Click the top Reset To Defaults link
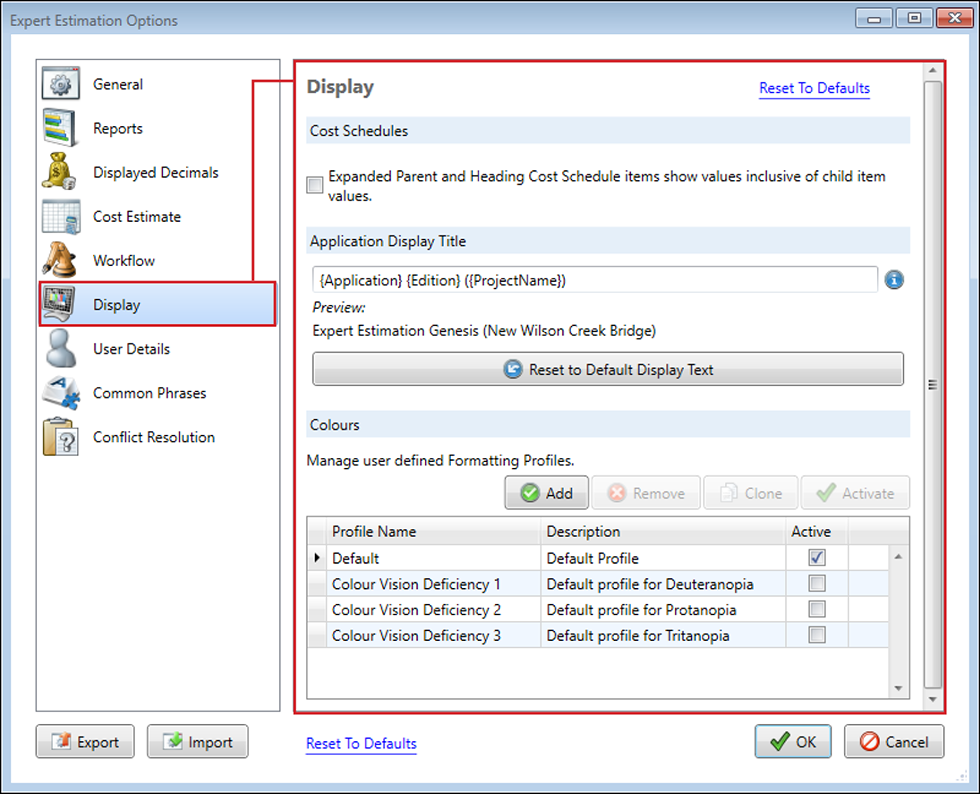980x794 pixels. coord(814,88)
